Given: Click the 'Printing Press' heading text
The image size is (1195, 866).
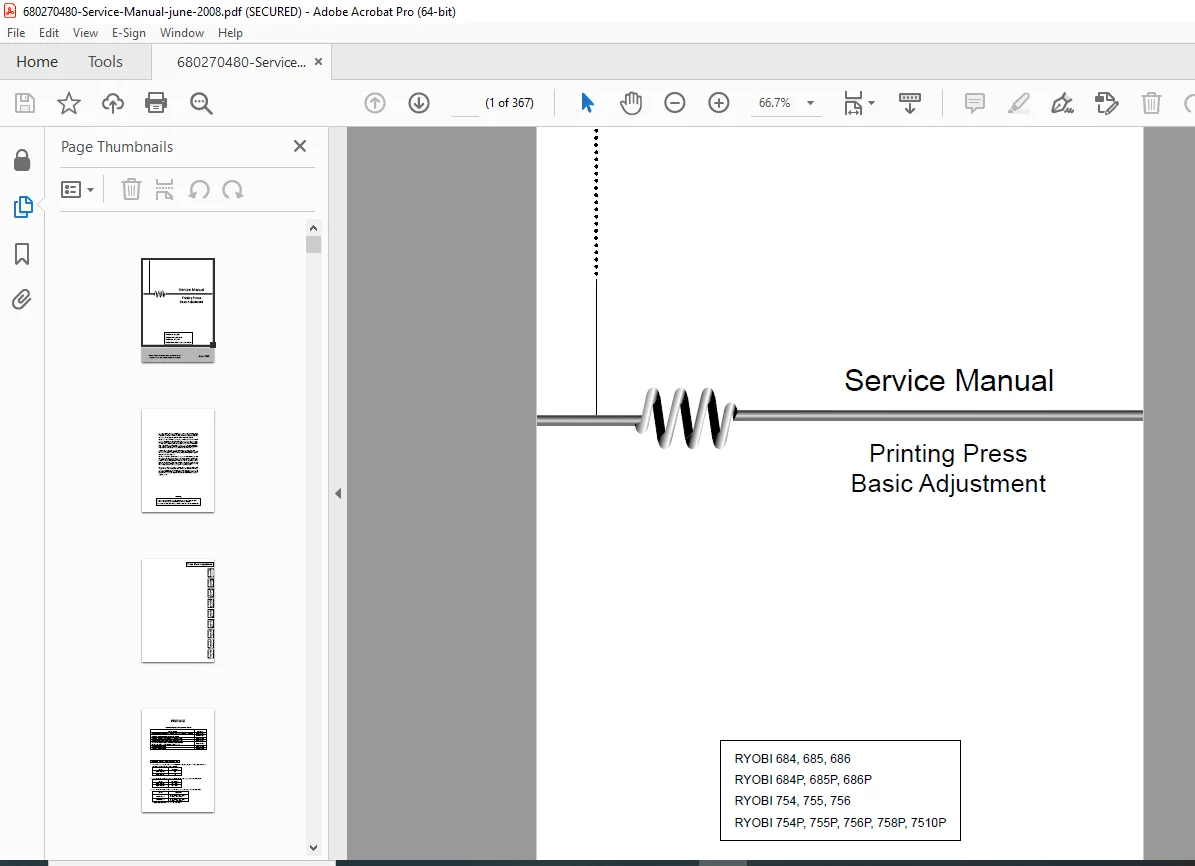Looking at the screenshot, I should 948,454.
